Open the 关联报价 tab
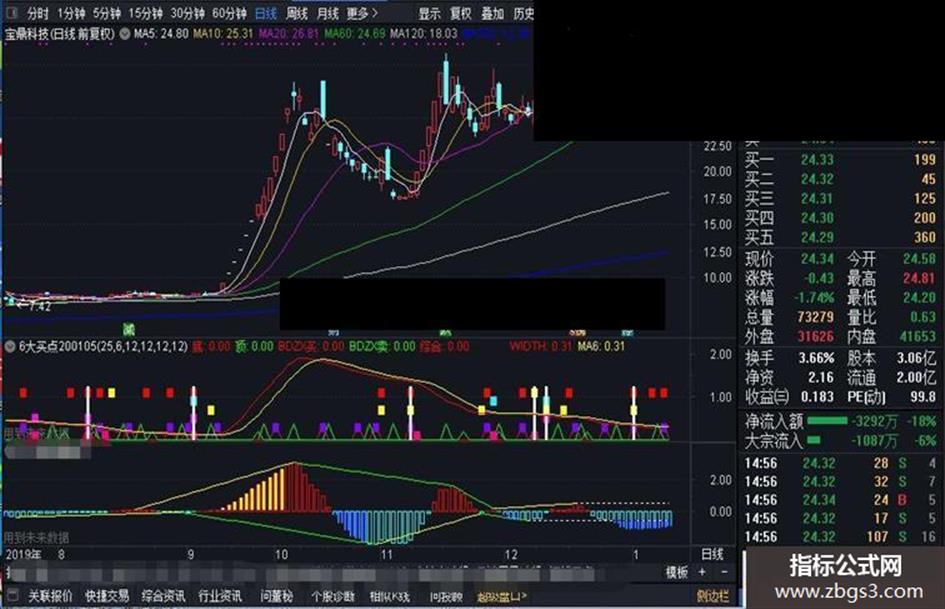 point(50,596)
